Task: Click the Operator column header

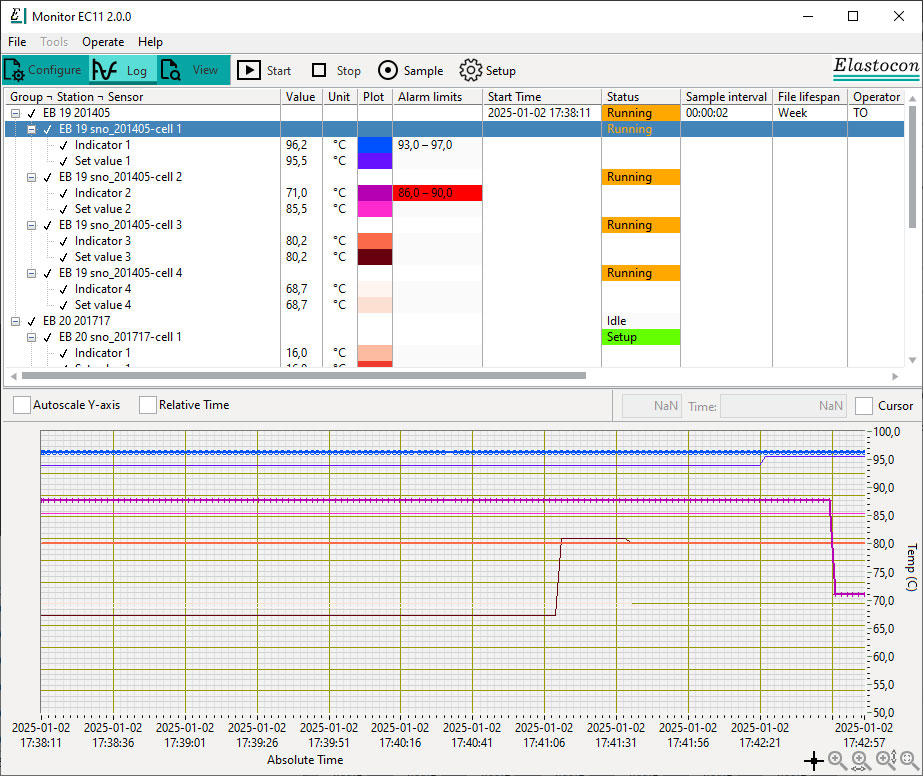Action: (x=876, y=97)
